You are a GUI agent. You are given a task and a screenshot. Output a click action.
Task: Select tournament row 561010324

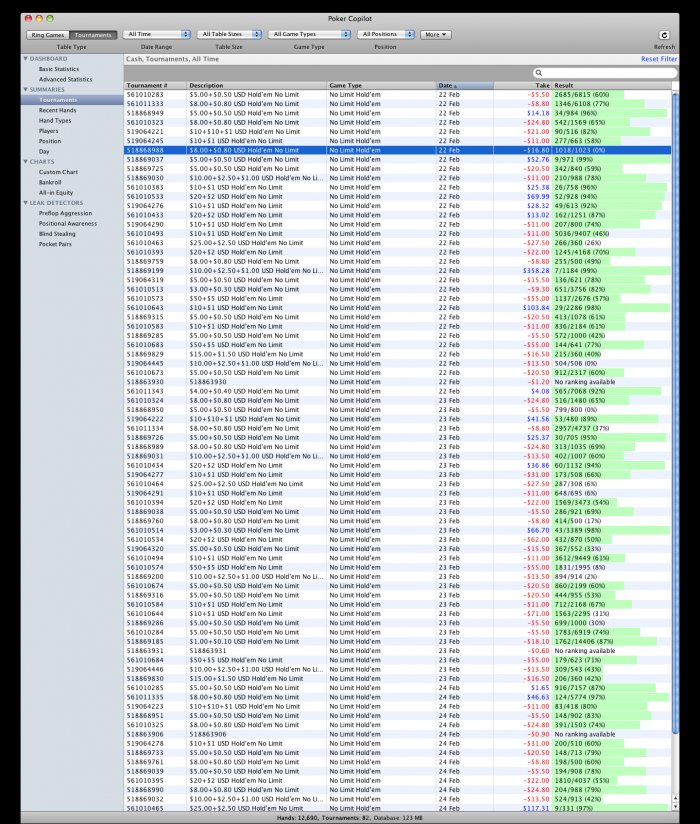click(398, 400)
